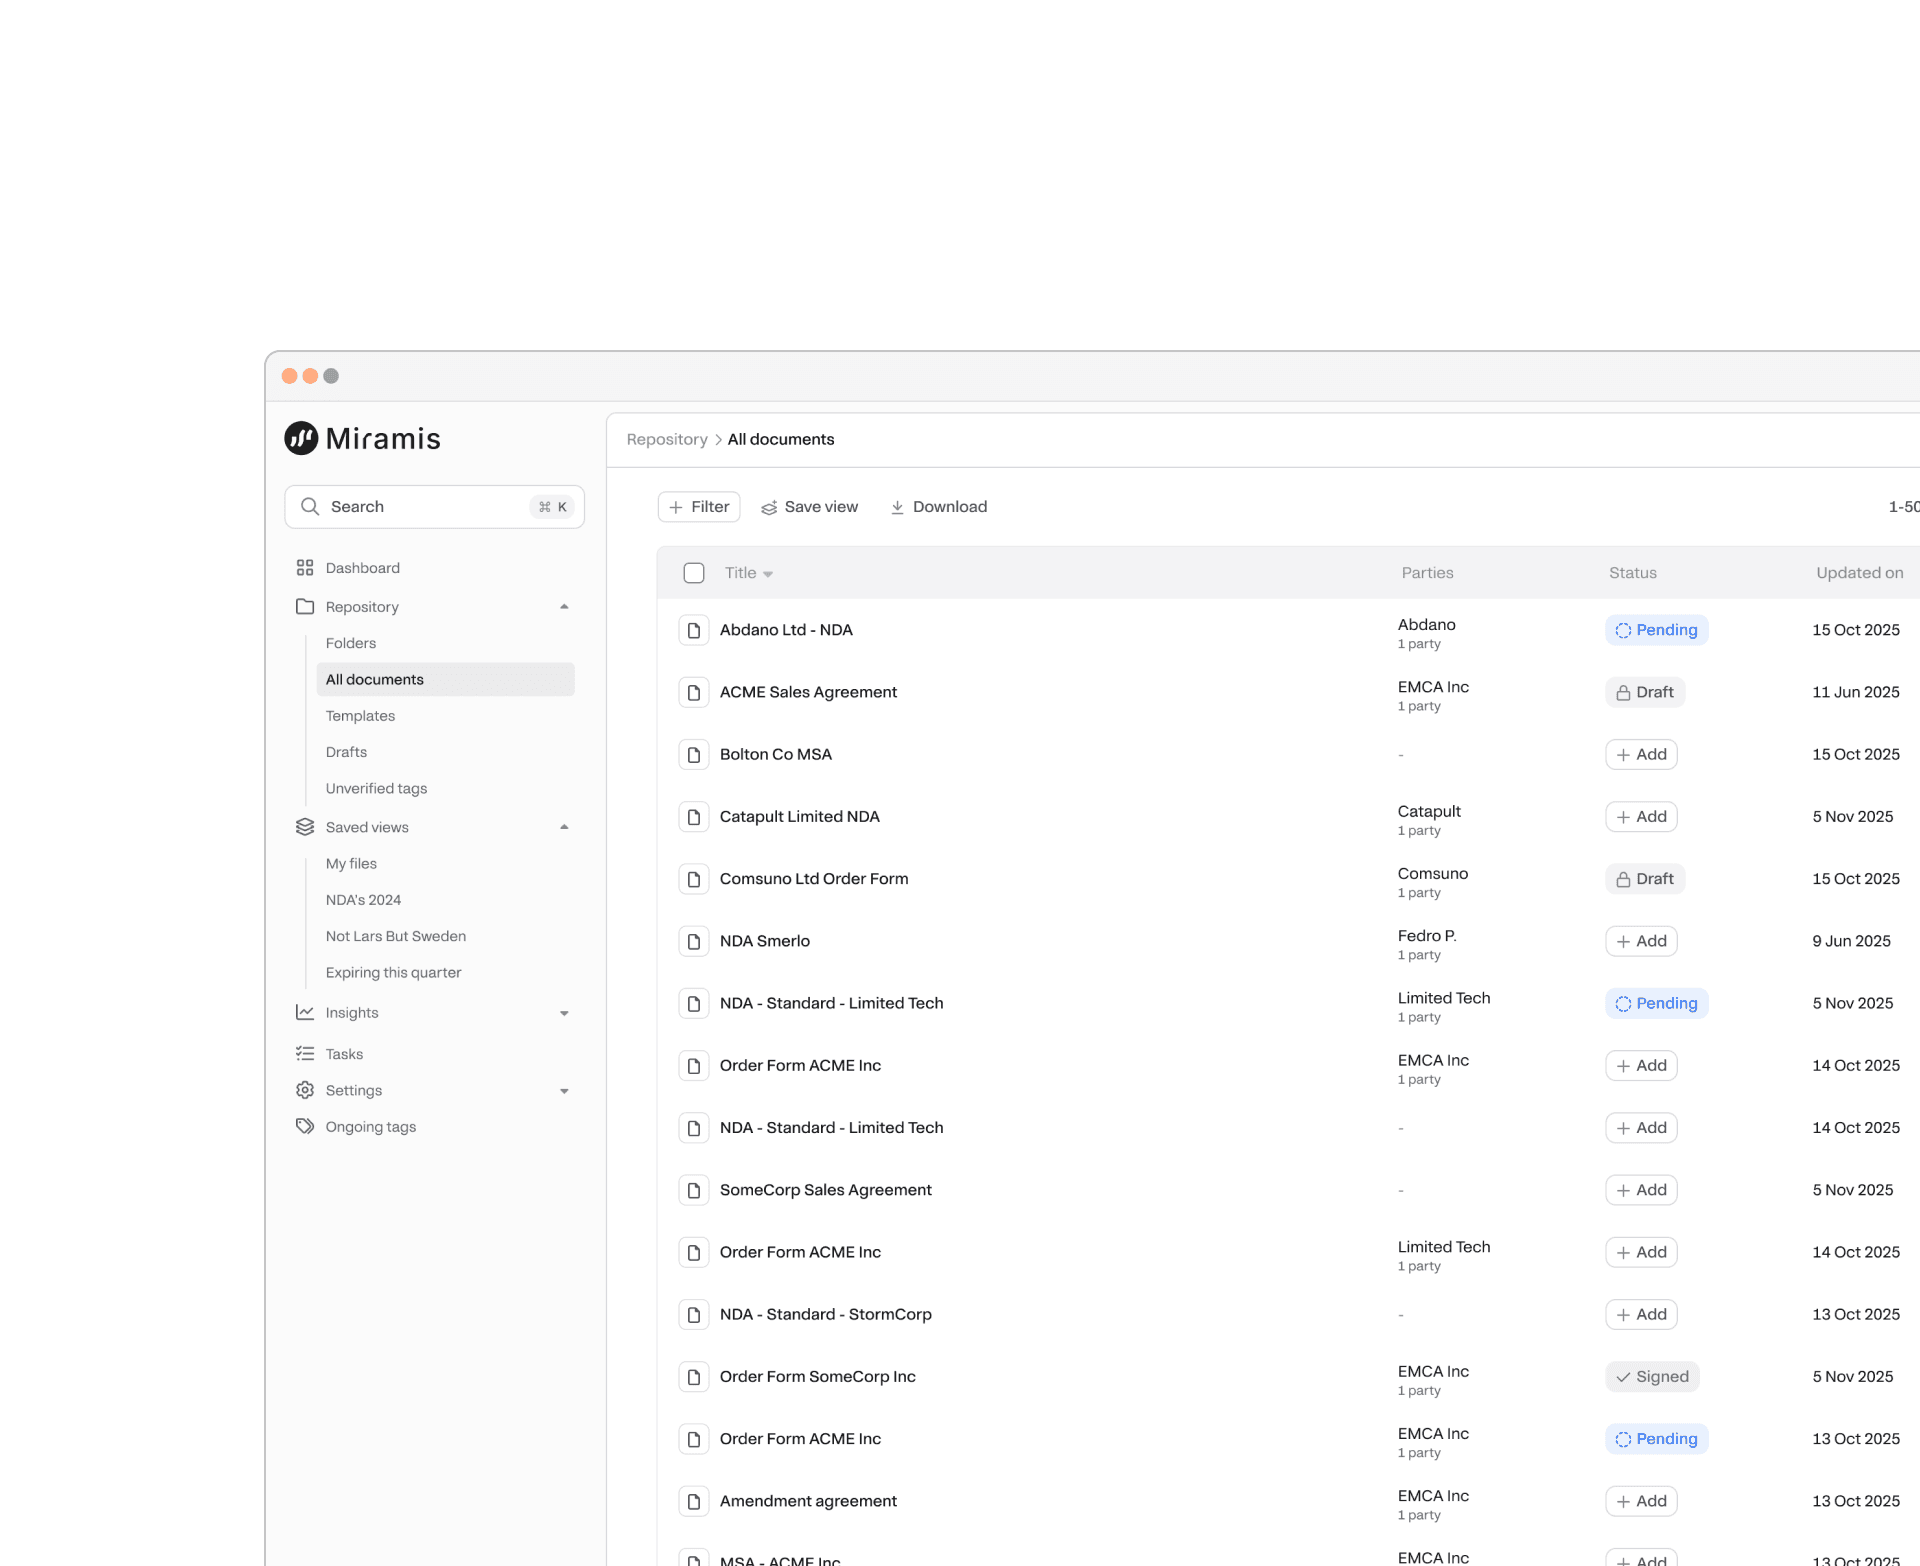Viewport: 1920px width, 1566px height.
Task: Click the Saved views layers icon
Action: [x=305, y=827]
